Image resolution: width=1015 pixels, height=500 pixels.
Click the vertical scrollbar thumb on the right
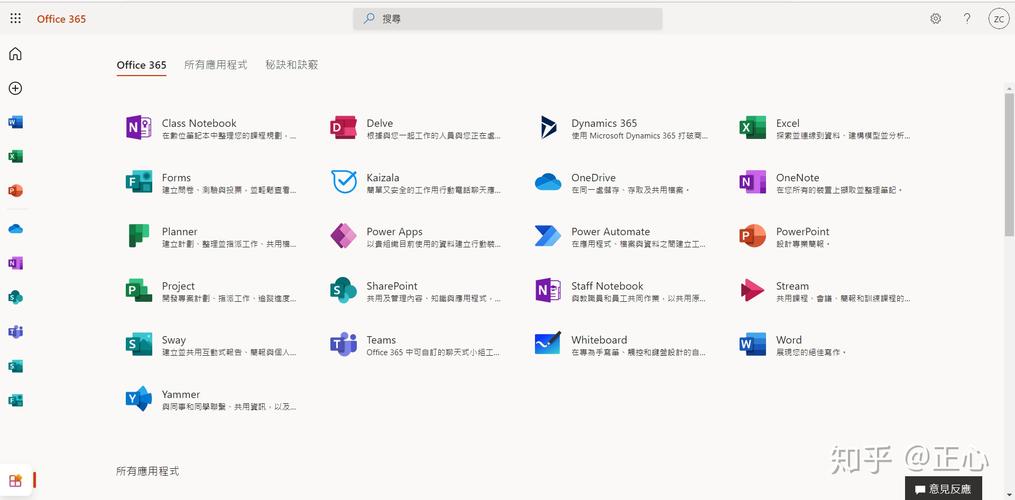point(1009,165)
